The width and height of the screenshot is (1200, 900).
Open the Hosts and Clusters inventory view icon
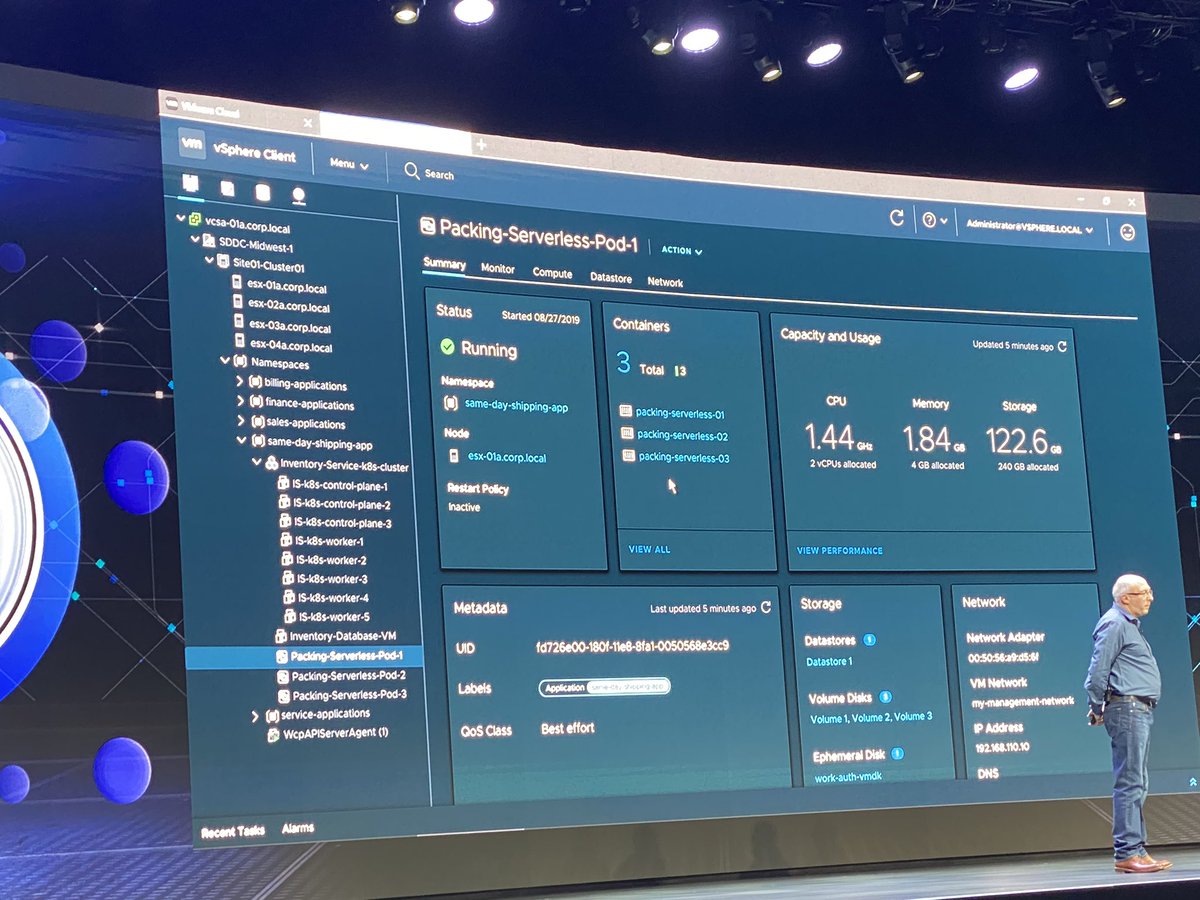click(191, 185)
